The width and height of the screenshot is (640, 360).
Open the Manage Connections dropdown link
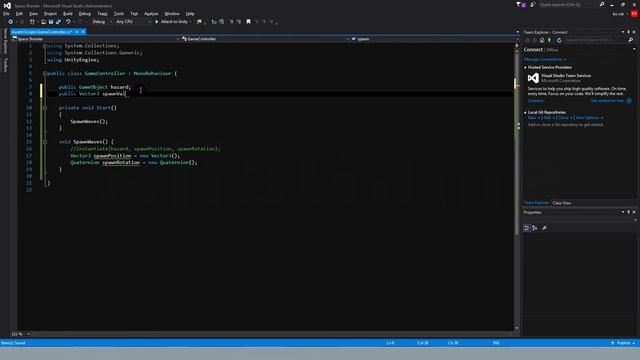coord(545,60)
